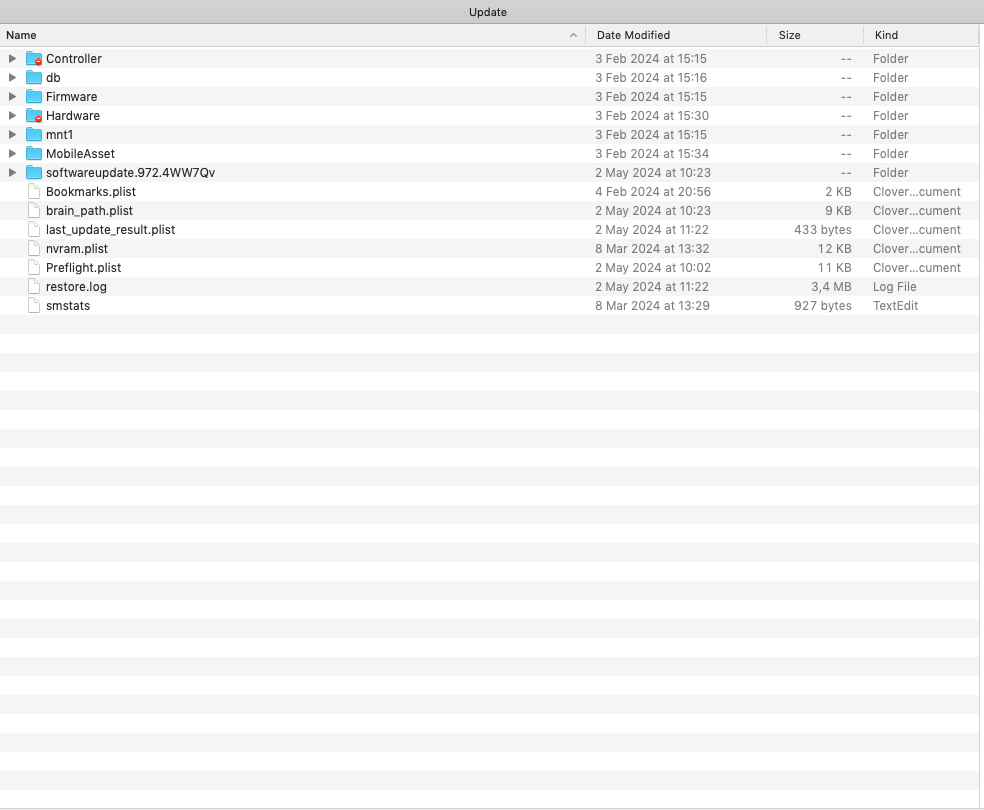Click the date 2 May 2024 at 10:02
This screenshot has height=810, width=984.
click(x=653, y=268)
